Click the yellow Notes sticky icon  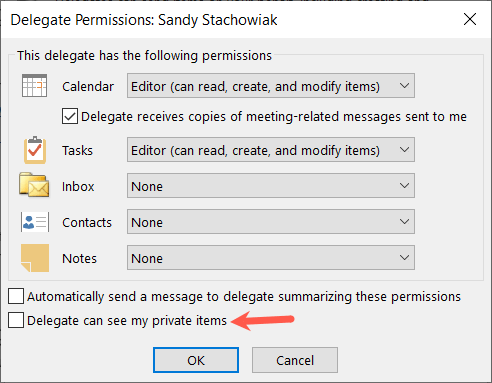(x=35, y=258)
